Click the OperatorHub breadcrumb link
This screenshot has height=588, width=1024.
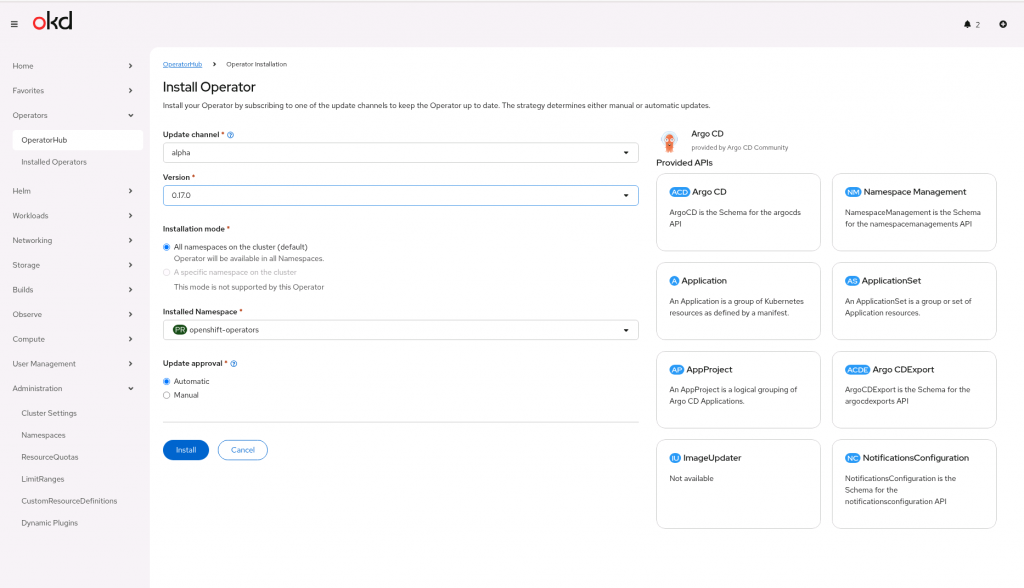tap(182, 64)
